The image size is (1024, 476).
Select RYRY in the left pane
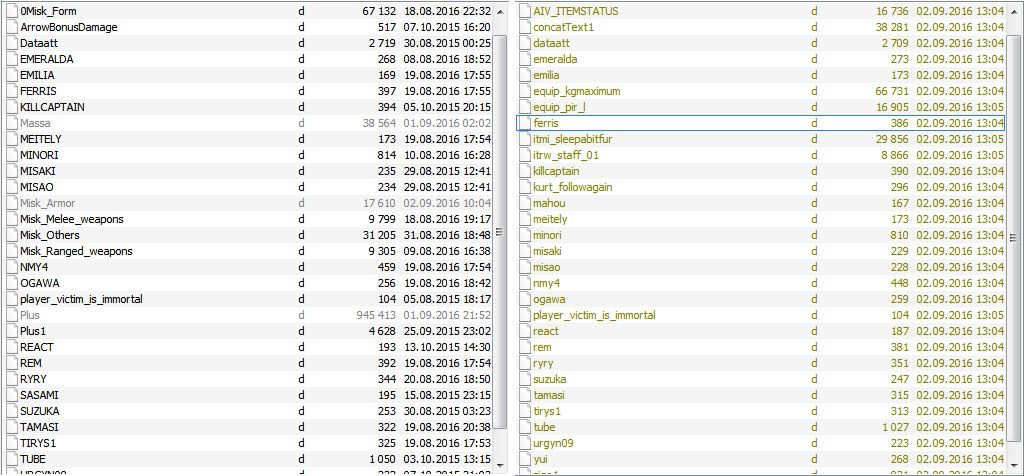pos(248,379)
